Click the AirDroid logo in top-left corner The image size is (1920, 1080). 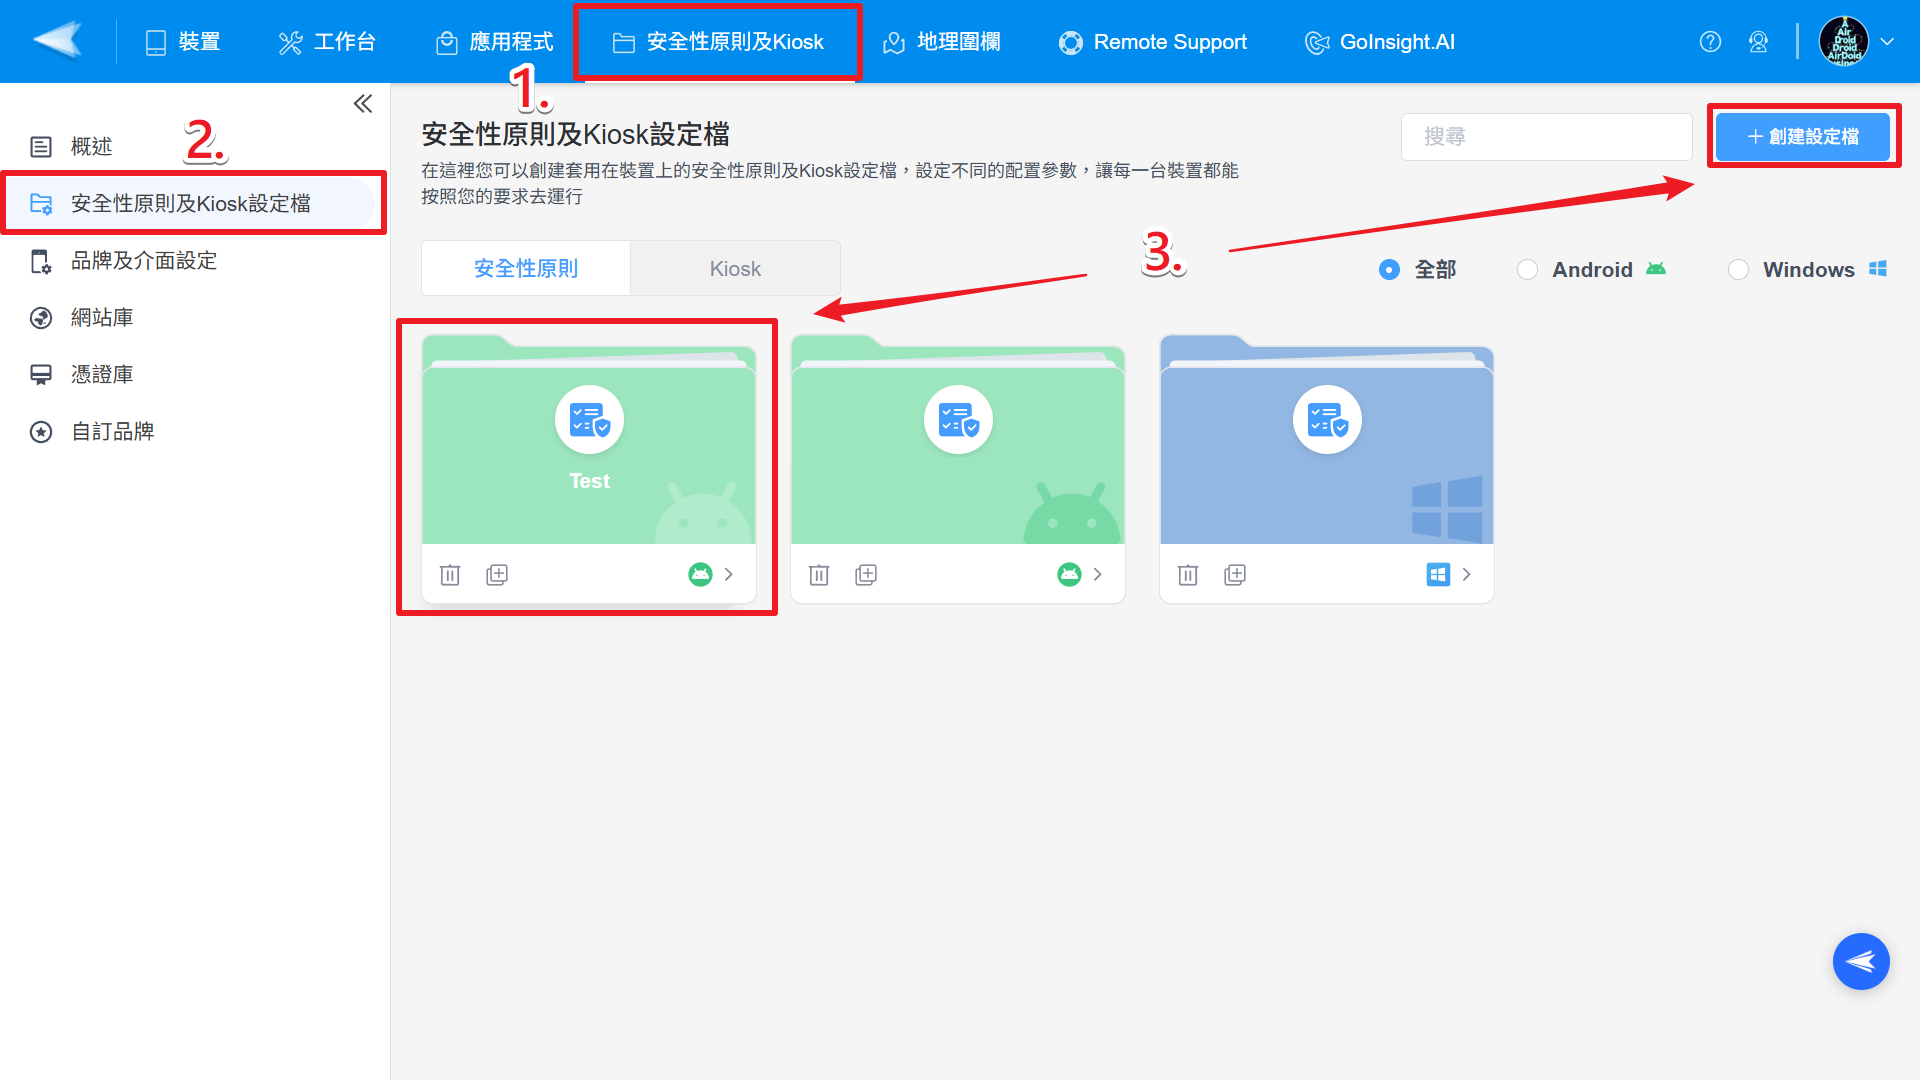[x=58, y=41]
